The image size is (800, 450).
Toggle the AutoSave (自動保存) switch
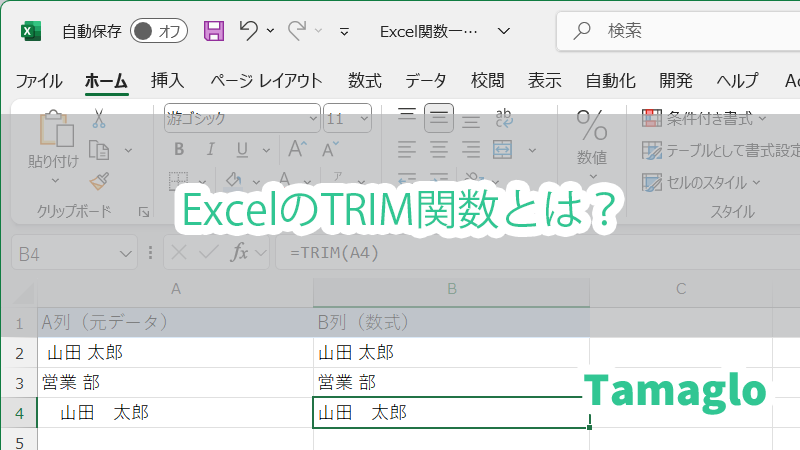159,31
